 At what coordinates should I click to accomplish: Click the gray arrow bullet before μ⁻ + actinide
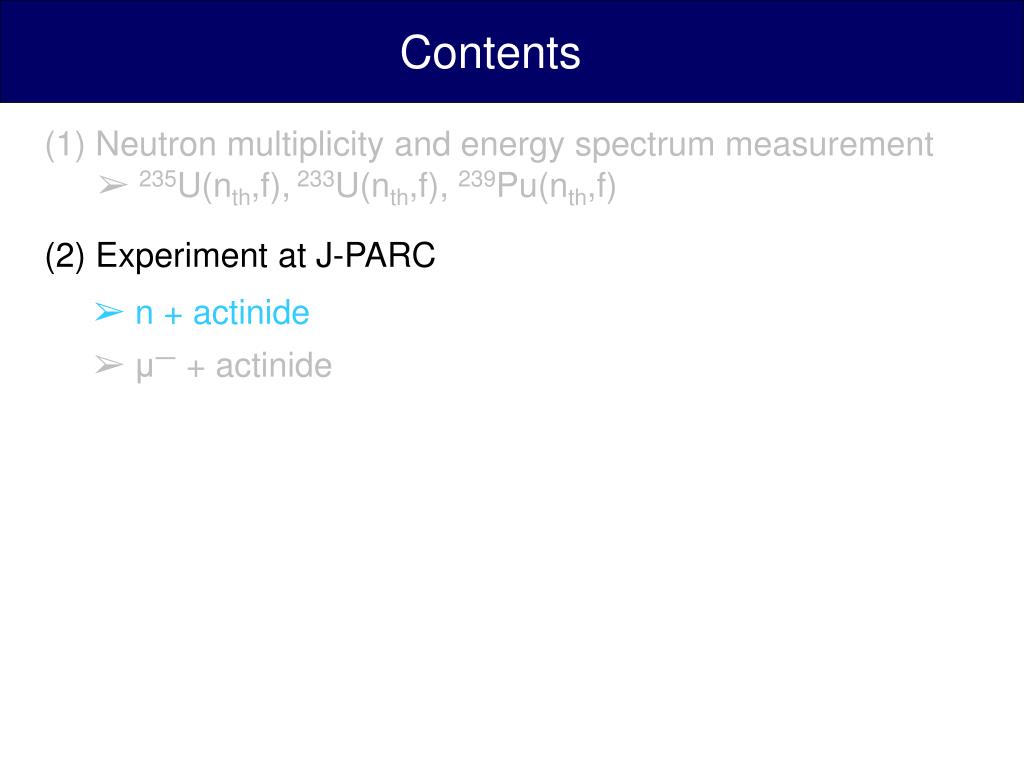click(108, 364)
